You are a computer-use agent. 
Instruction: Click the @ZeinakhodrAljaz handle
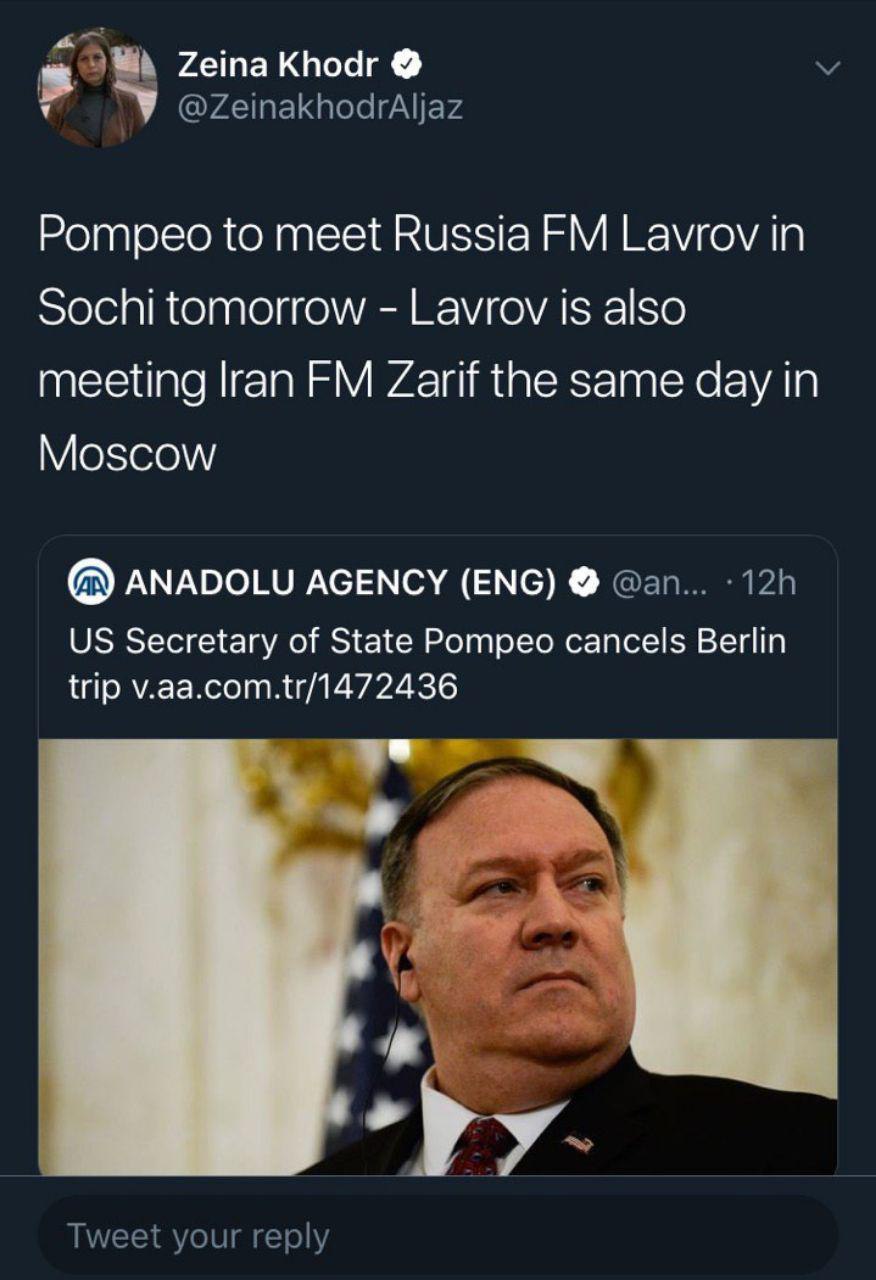[320, 108]
